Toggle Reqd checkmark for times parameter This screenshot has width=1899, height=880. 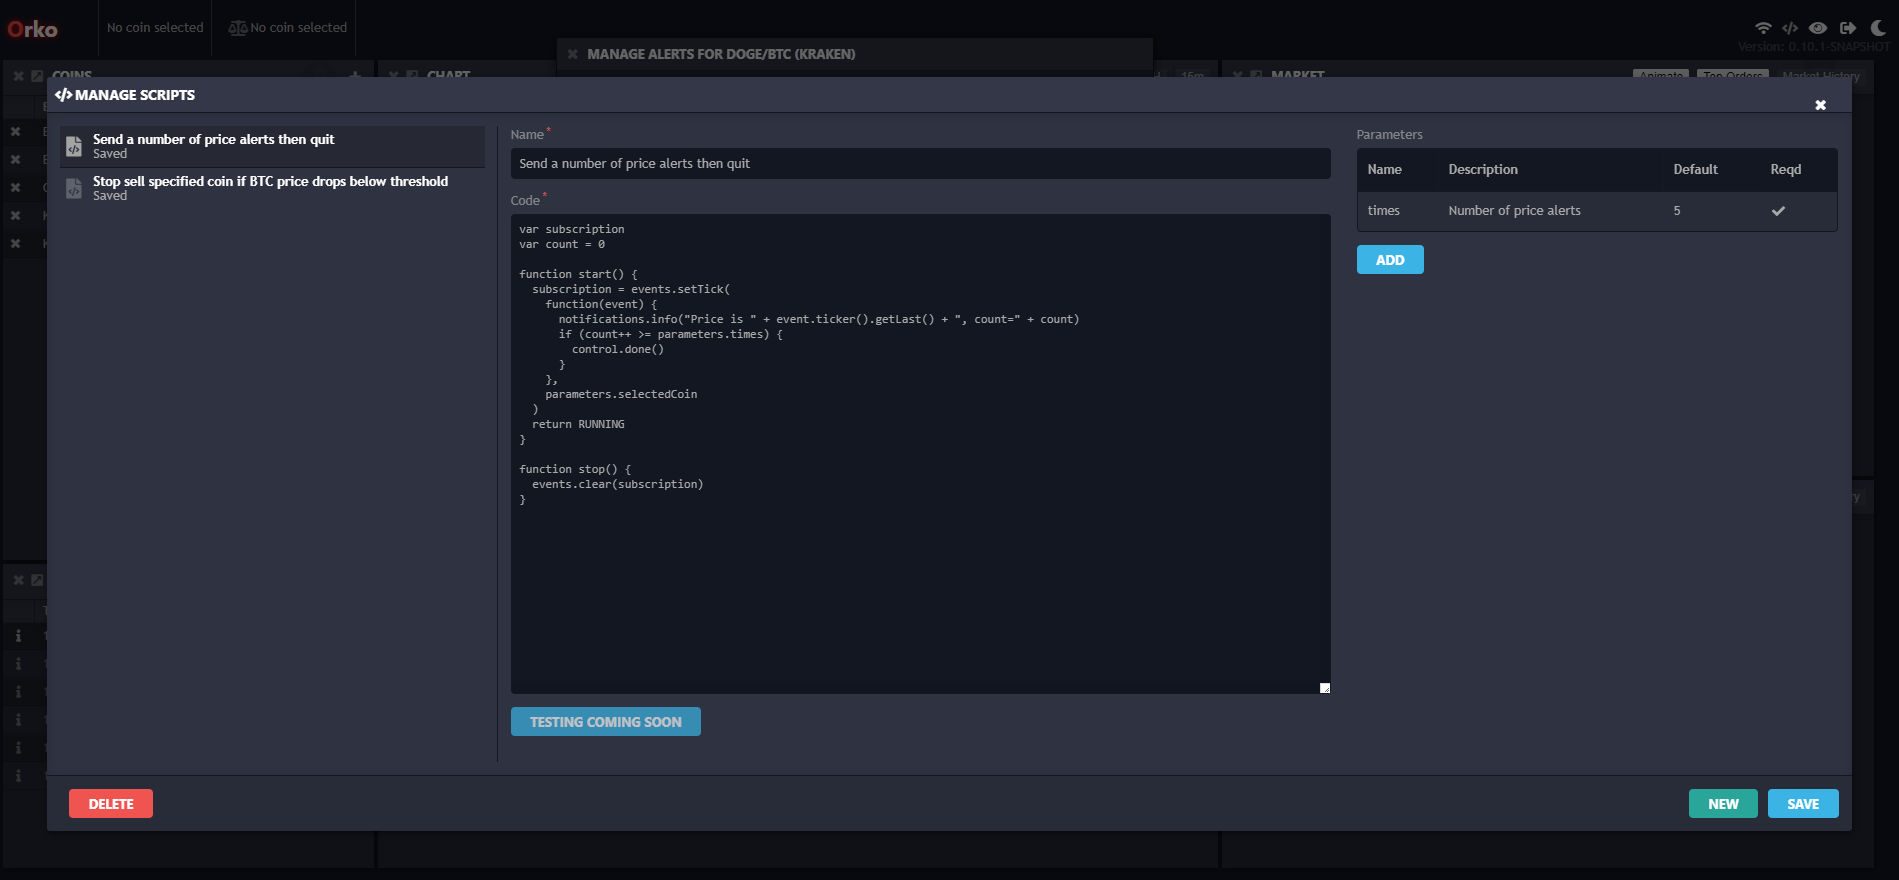(1778, 211)
